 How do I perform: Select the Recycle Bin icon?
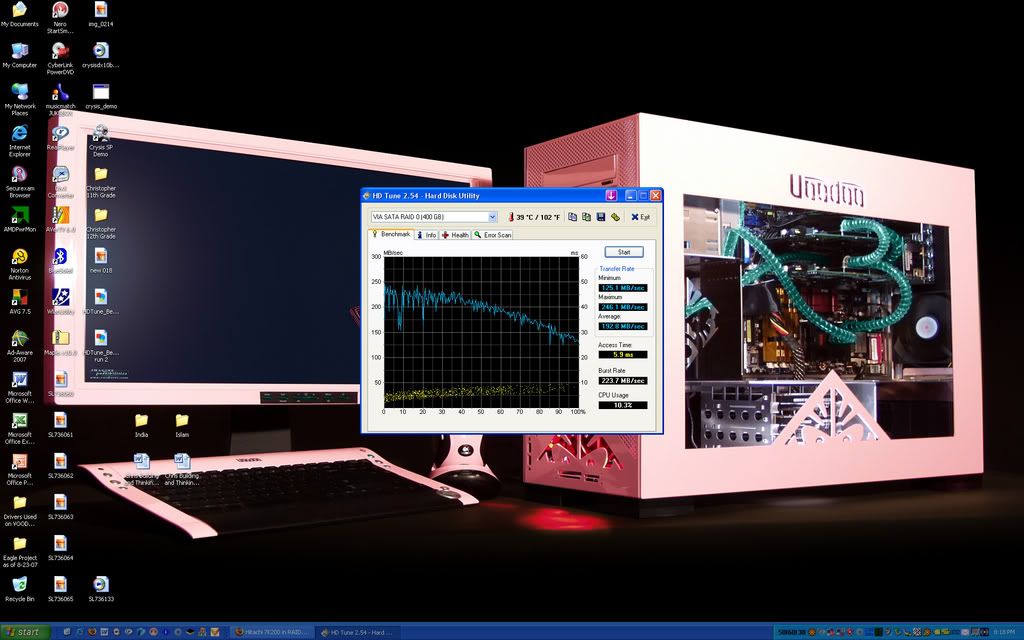[20, 589]
